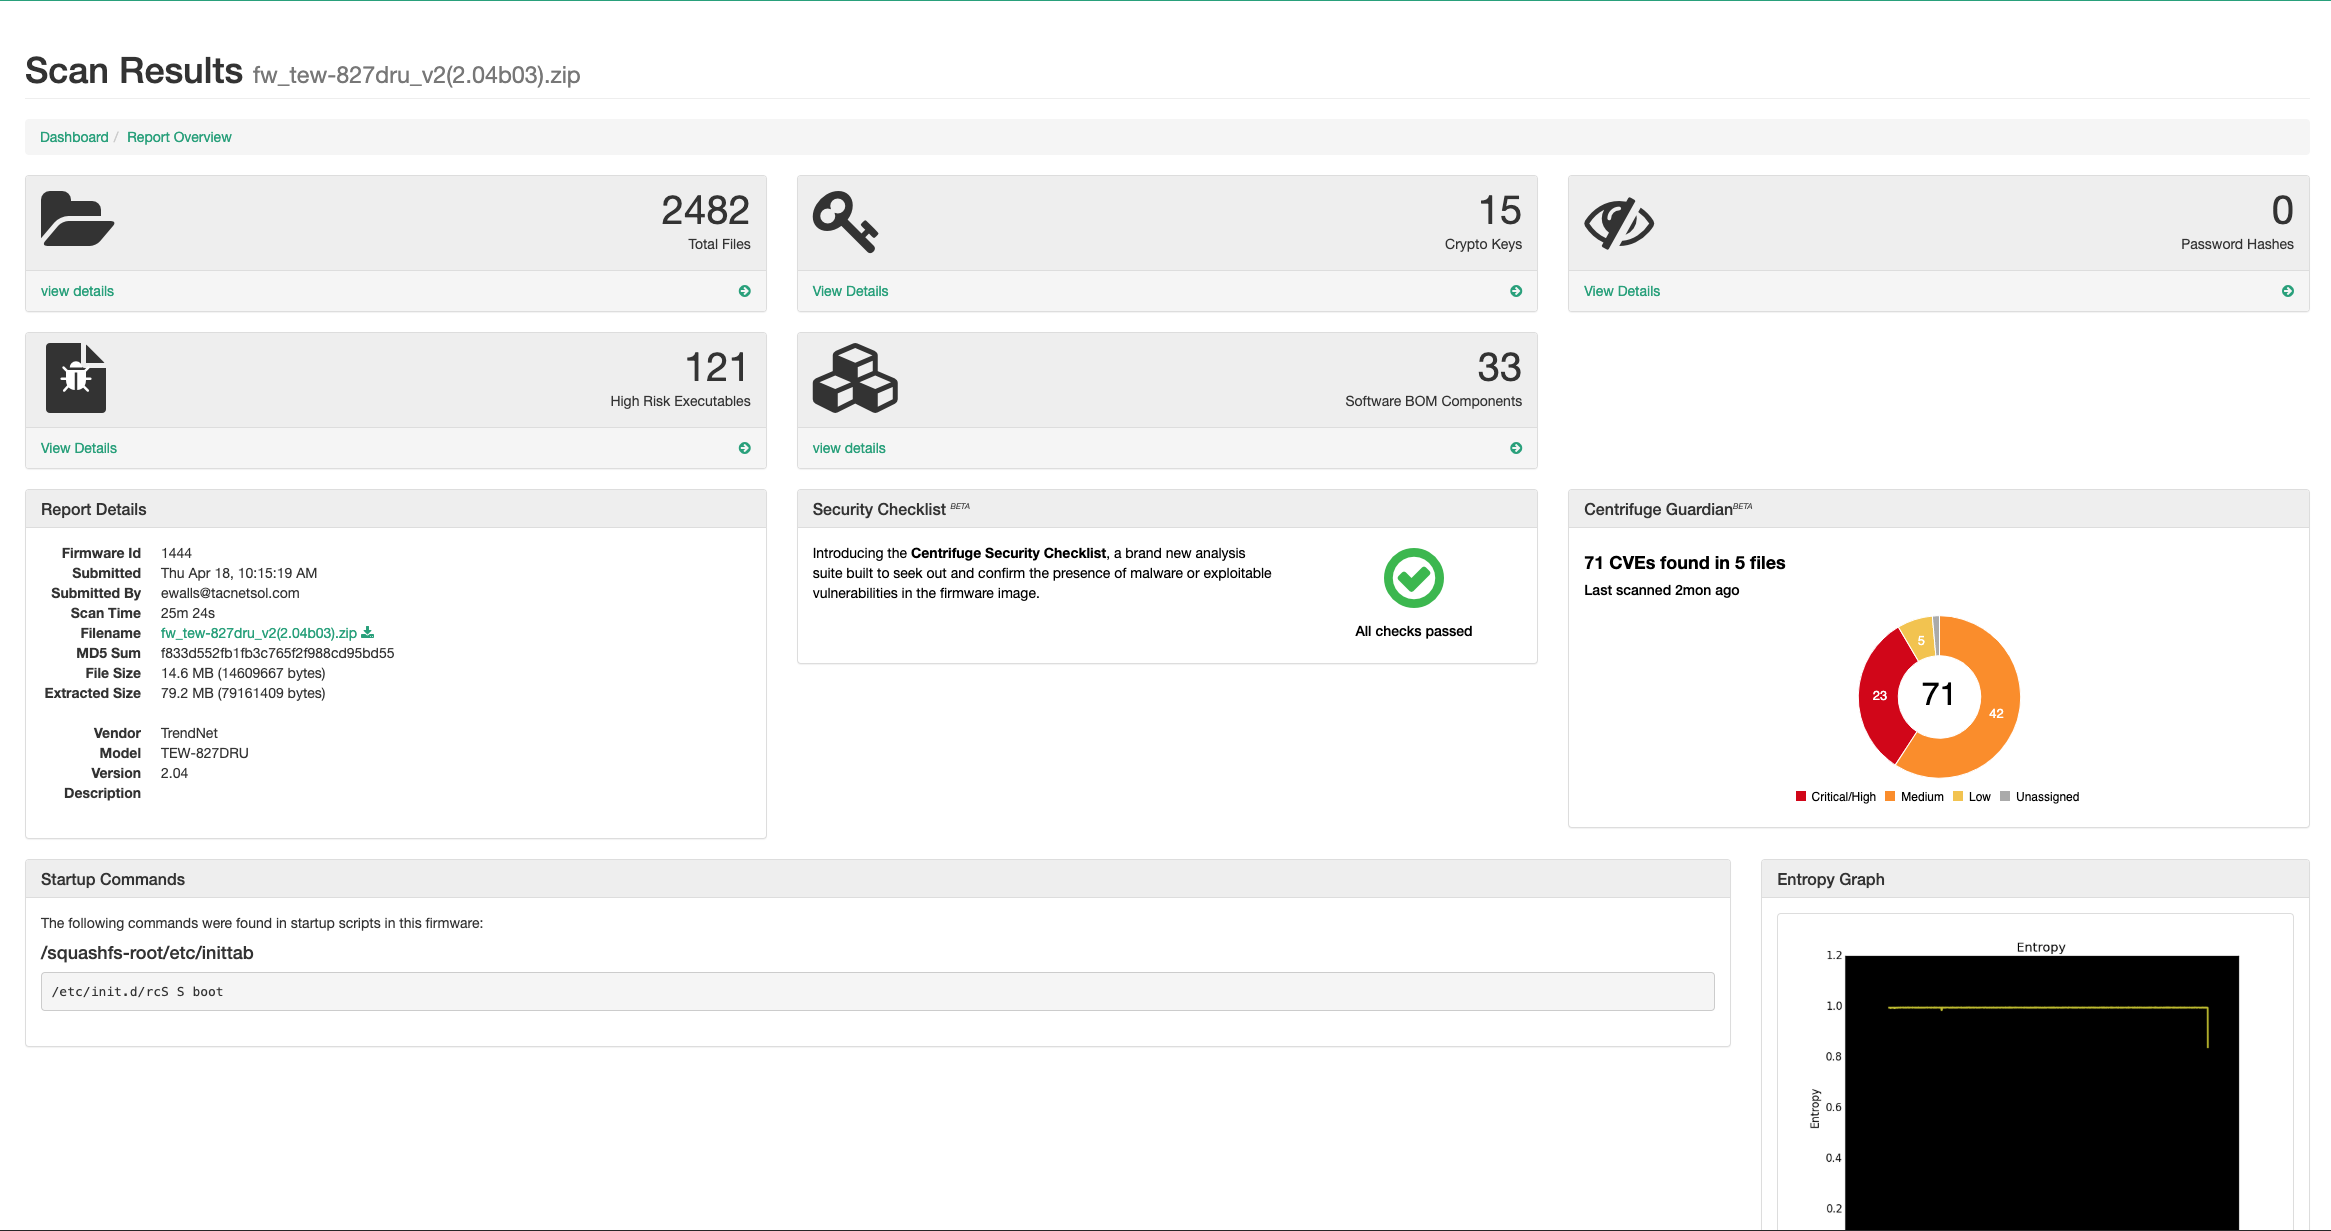The height and width of the screenshot is (1231, 2331).
Task: Click the 33 Software BOM Components count
Action: pos(1500,367)
